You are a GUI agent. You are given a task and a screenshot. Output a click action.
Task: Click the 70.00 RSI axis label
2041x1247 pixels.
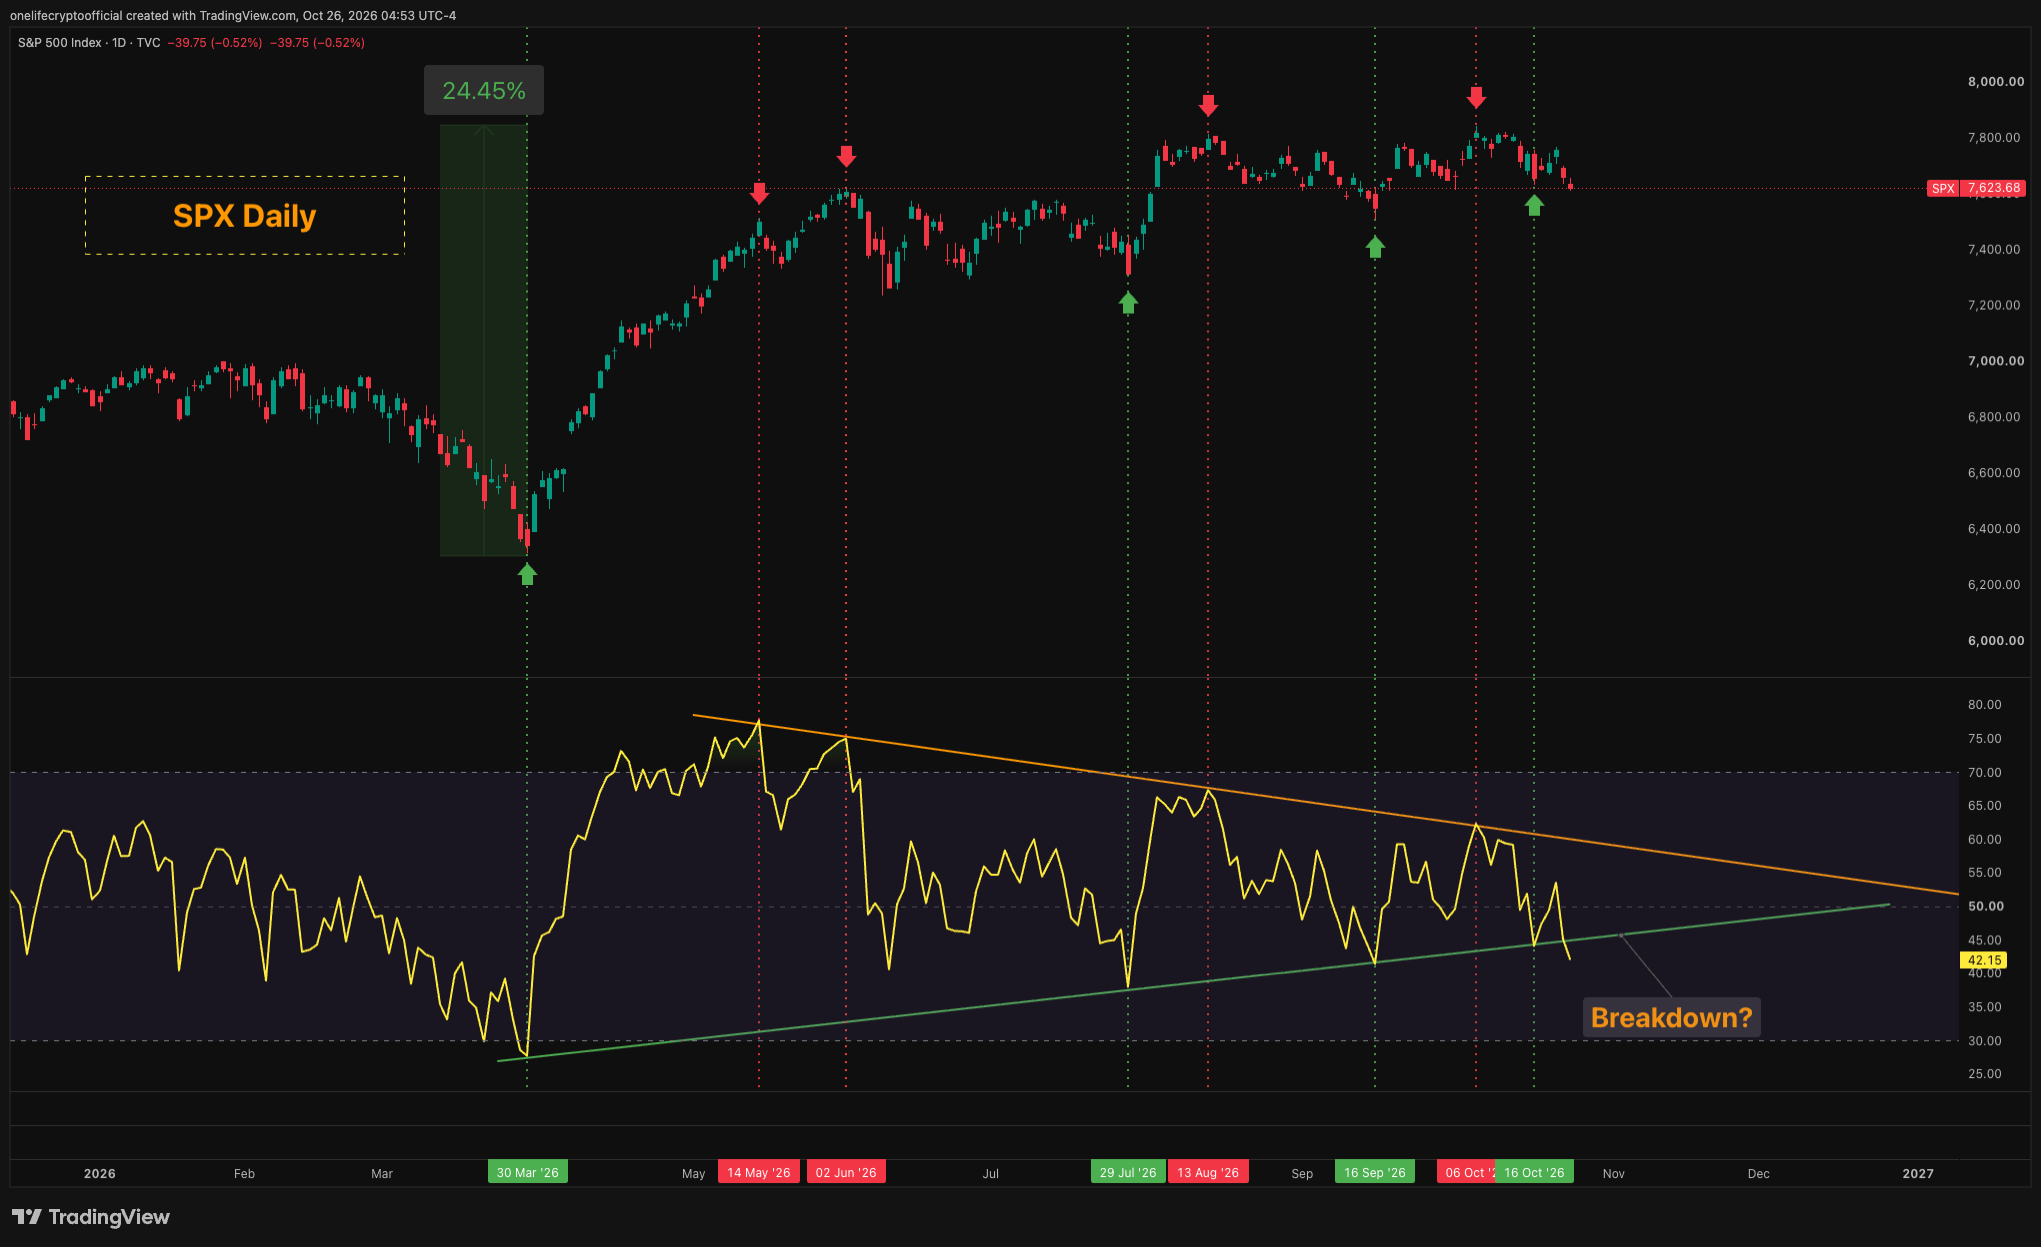pos(1985,773)
